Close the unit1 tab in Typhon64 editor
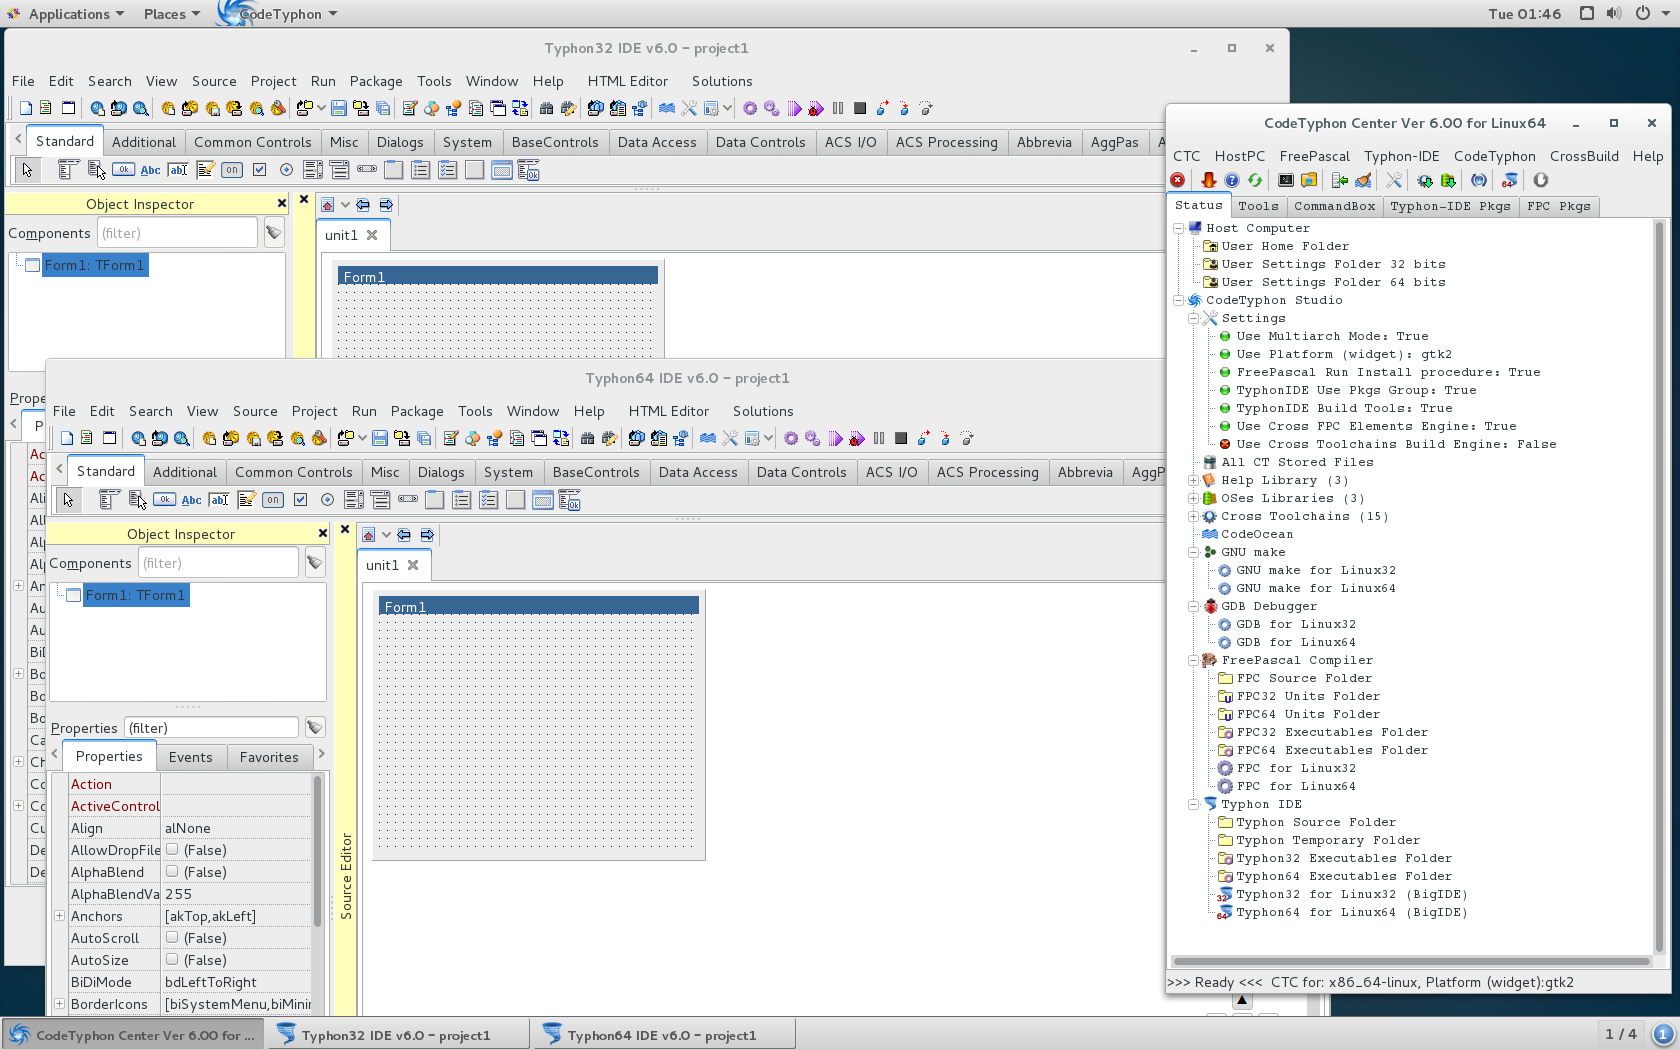The image size is (1680, 1050). 413,565
